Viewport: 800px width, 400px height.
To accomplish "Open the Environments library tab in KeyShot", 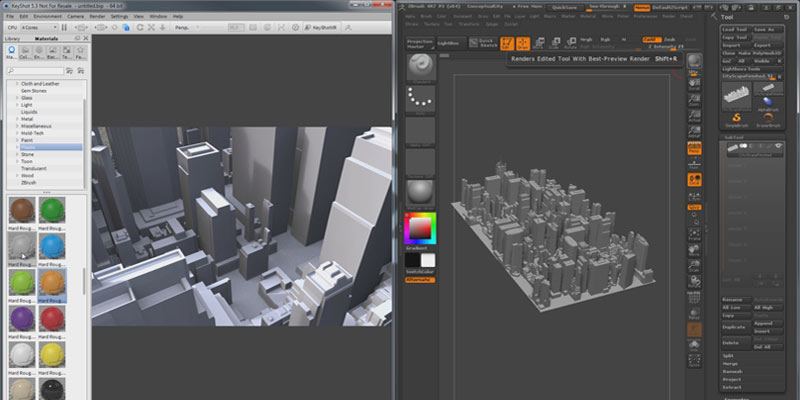I will coord(39,52).
